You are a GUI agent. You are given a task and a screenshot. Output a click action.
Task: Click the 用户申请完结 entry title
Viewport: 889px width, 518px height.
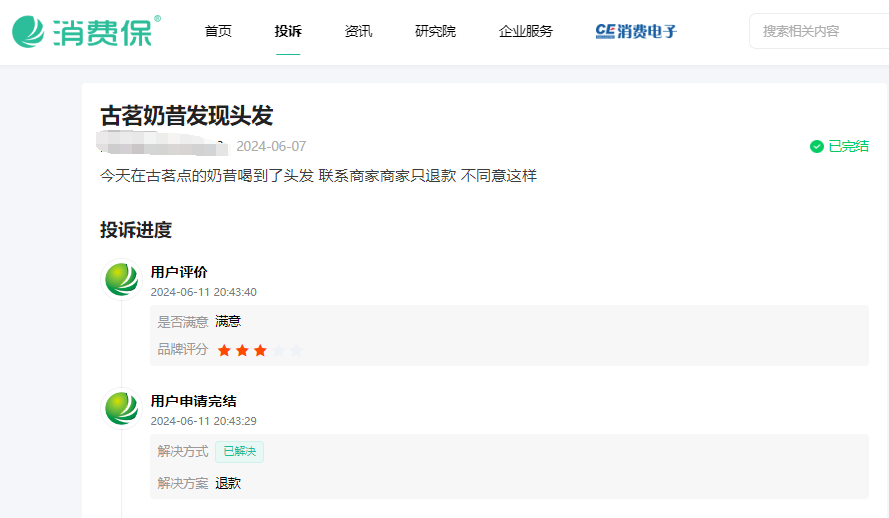[x=193, y=401]
